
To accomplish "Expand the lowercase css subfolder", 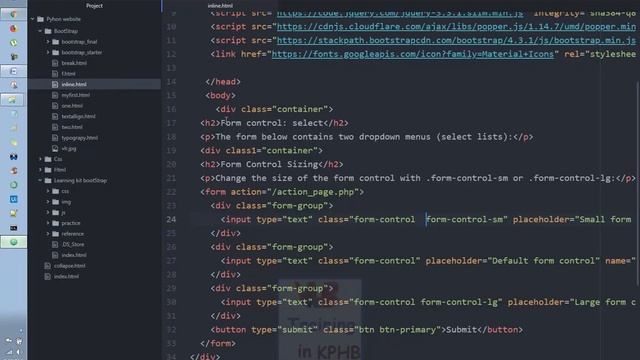I will click(x=48, y=191).
